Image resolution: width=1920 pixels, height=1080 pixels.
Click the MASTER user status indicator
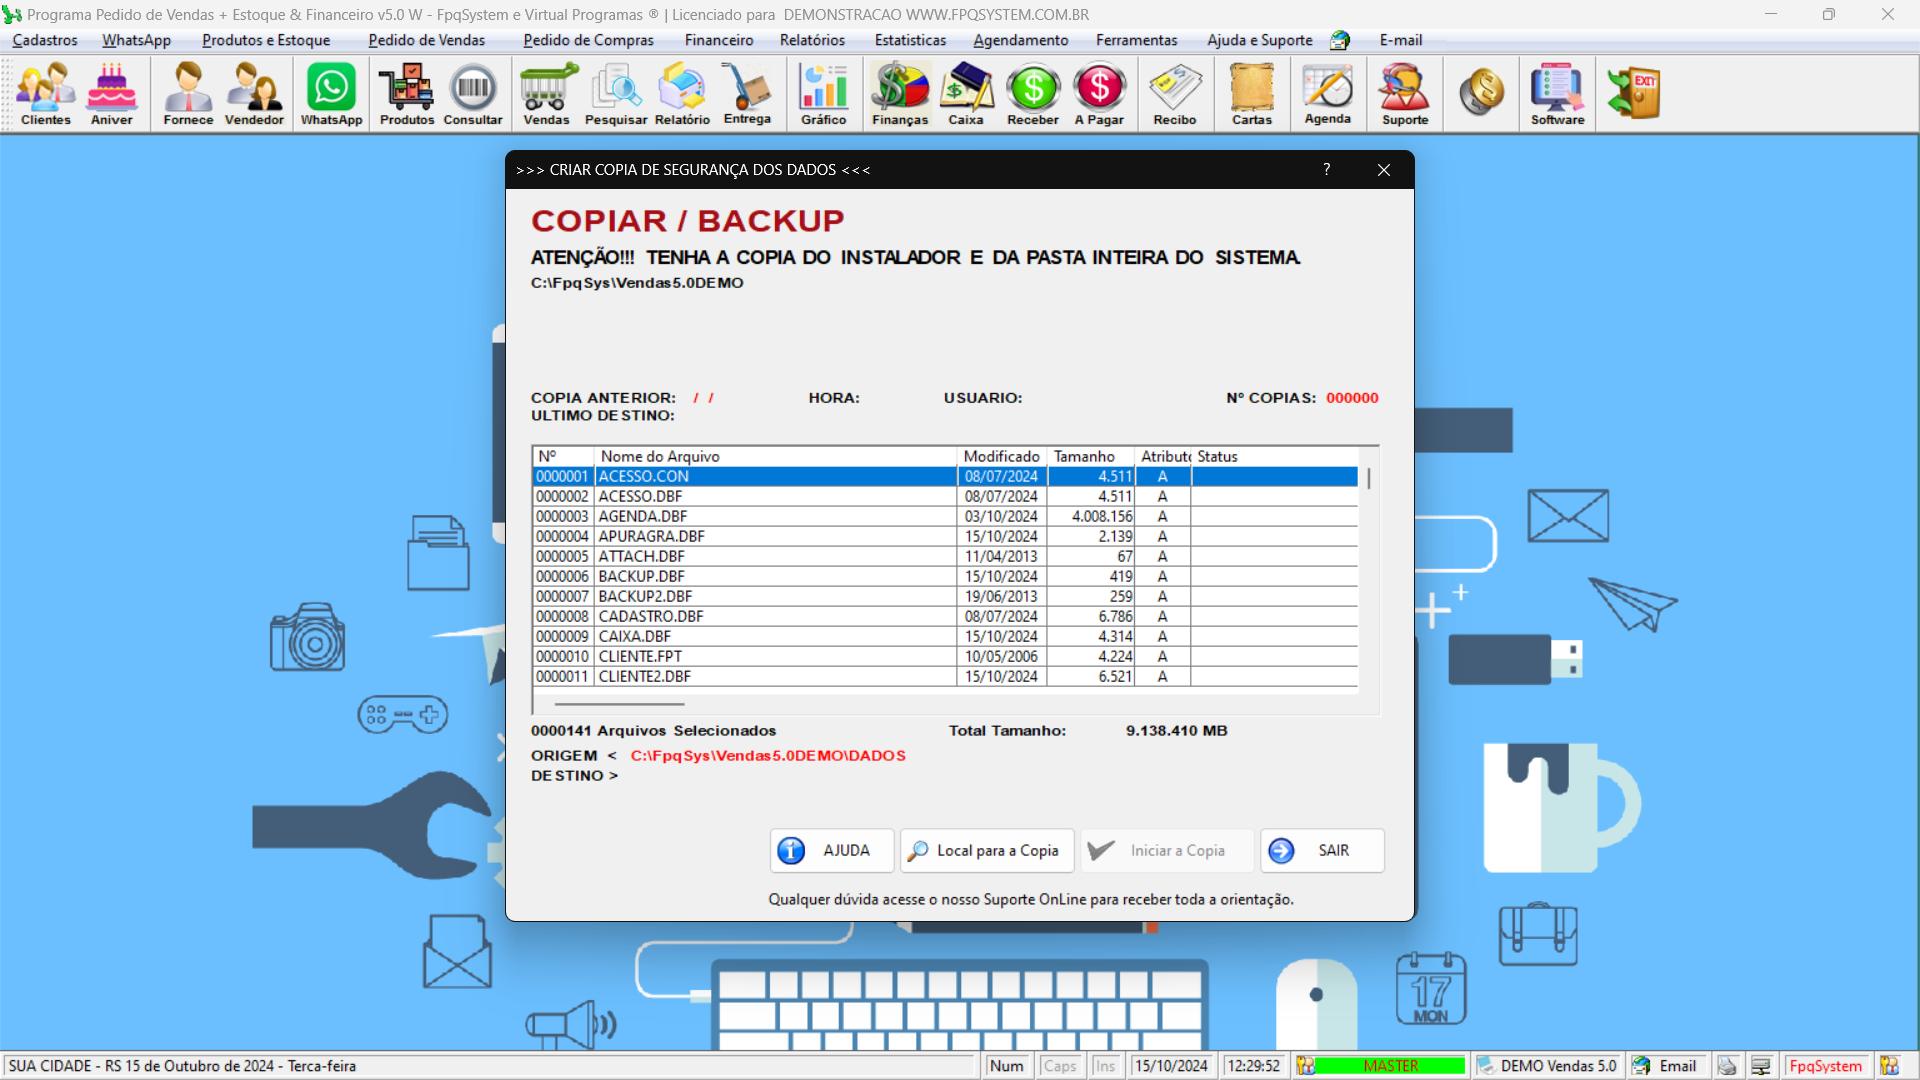click(1381, 1066)
